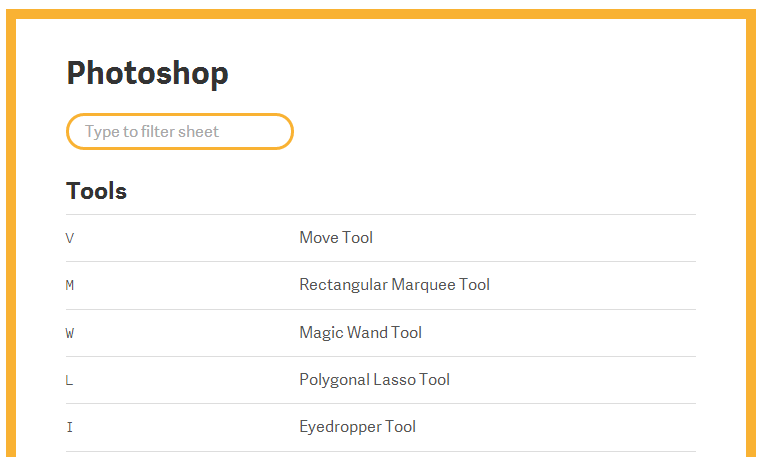The image size is (762, 457).
Task: Click the L shortcut key
Action: tap(69, 380)
